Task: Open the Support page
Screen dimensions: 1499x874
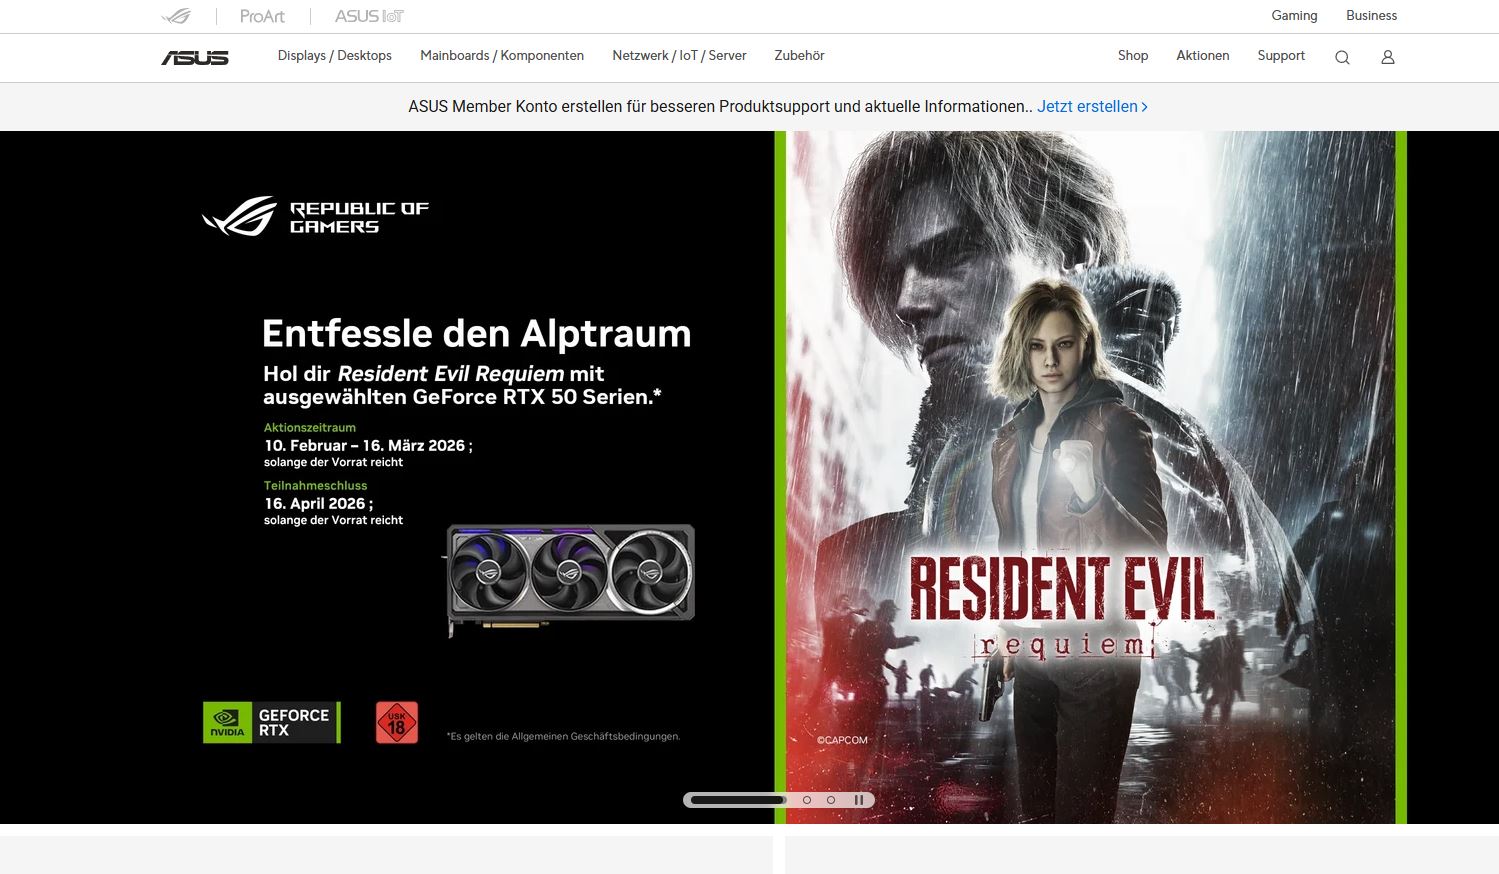Action: point(1280,56)
